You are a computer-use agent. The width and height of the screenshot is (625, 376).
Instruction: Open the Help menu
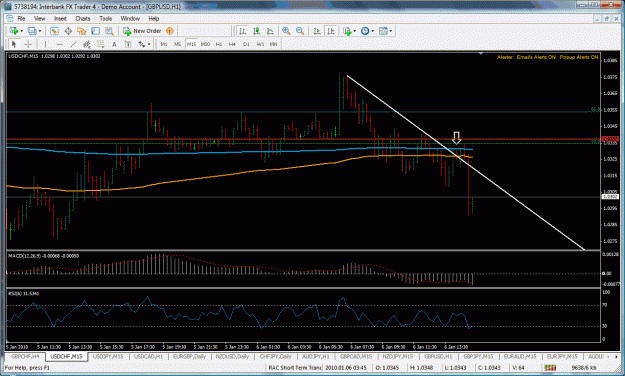coord(154,18)
